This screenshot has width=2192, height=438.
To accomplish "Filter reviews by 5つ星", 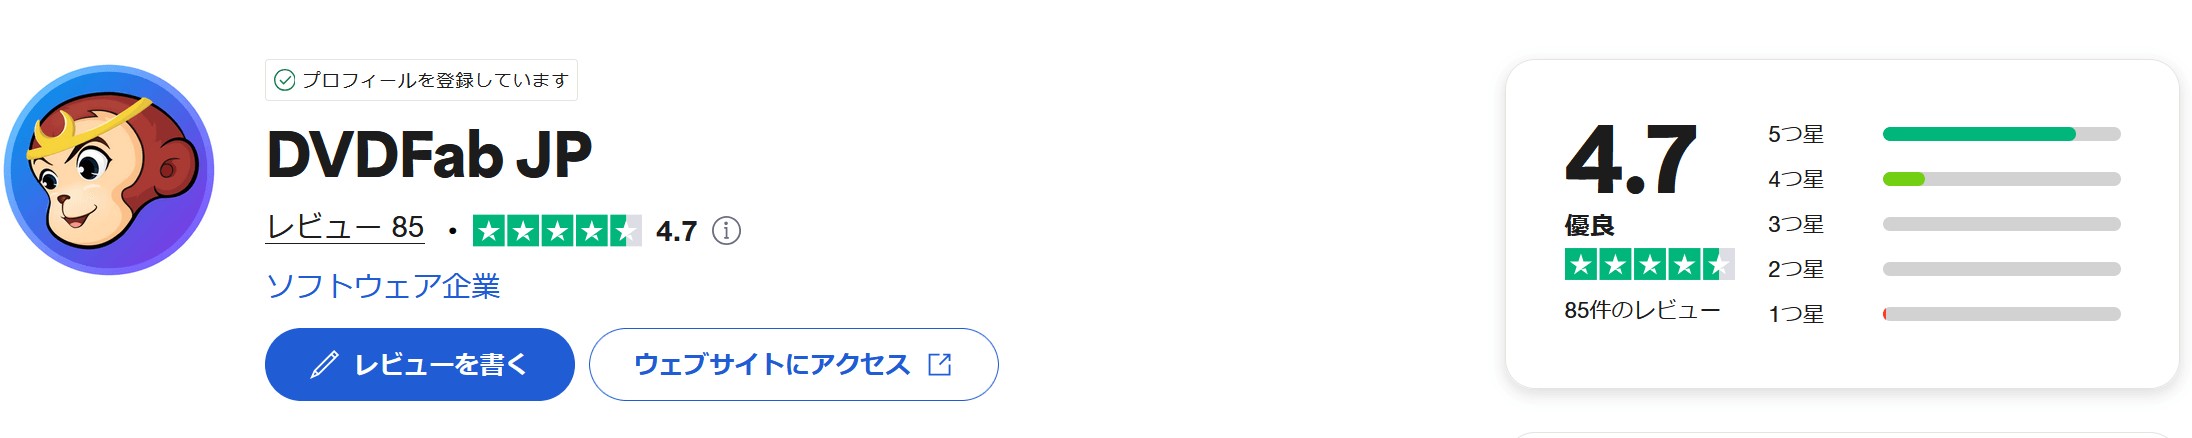I will pyautogui.click(x=1944, y=134).
